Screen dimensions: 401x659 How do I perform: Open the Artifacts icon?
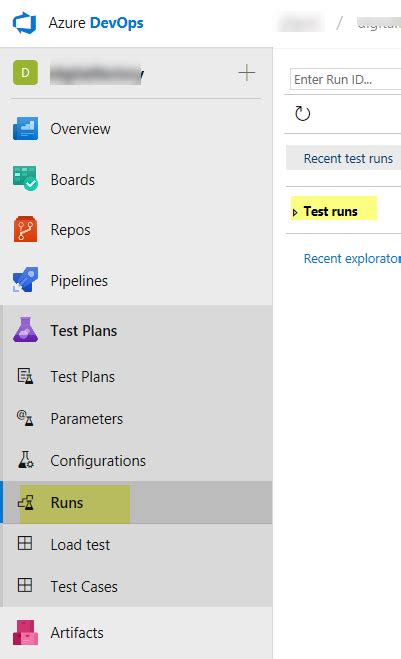(x=25, y=633)
